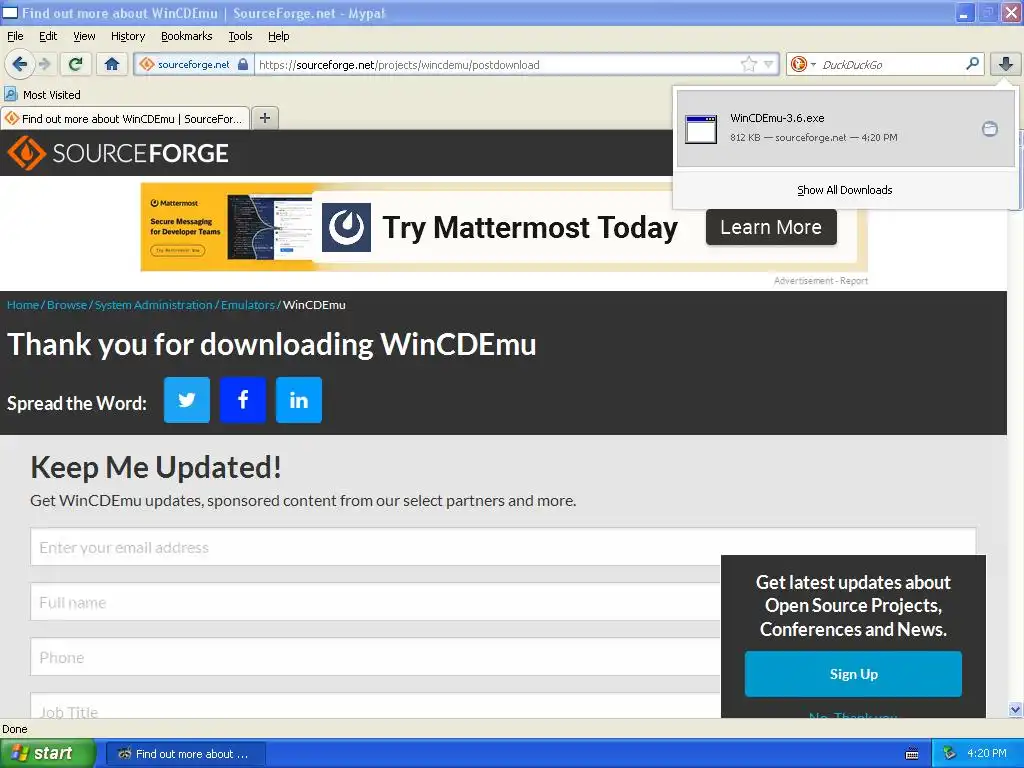The height and width of the screenshot is (768, 1024).
Task: Open the Bookmarks menu
Action: point(187,36)
